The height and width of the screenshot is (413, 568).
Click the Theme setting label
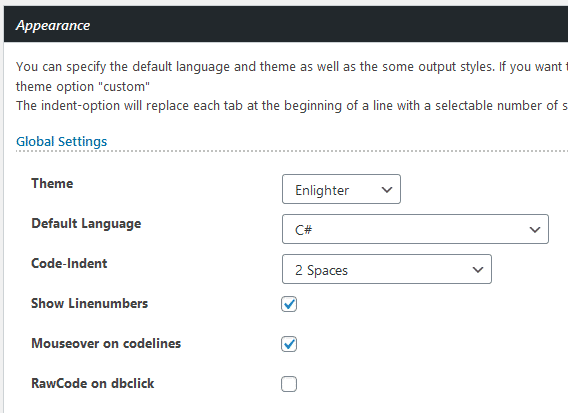click(x=52, y=183)
